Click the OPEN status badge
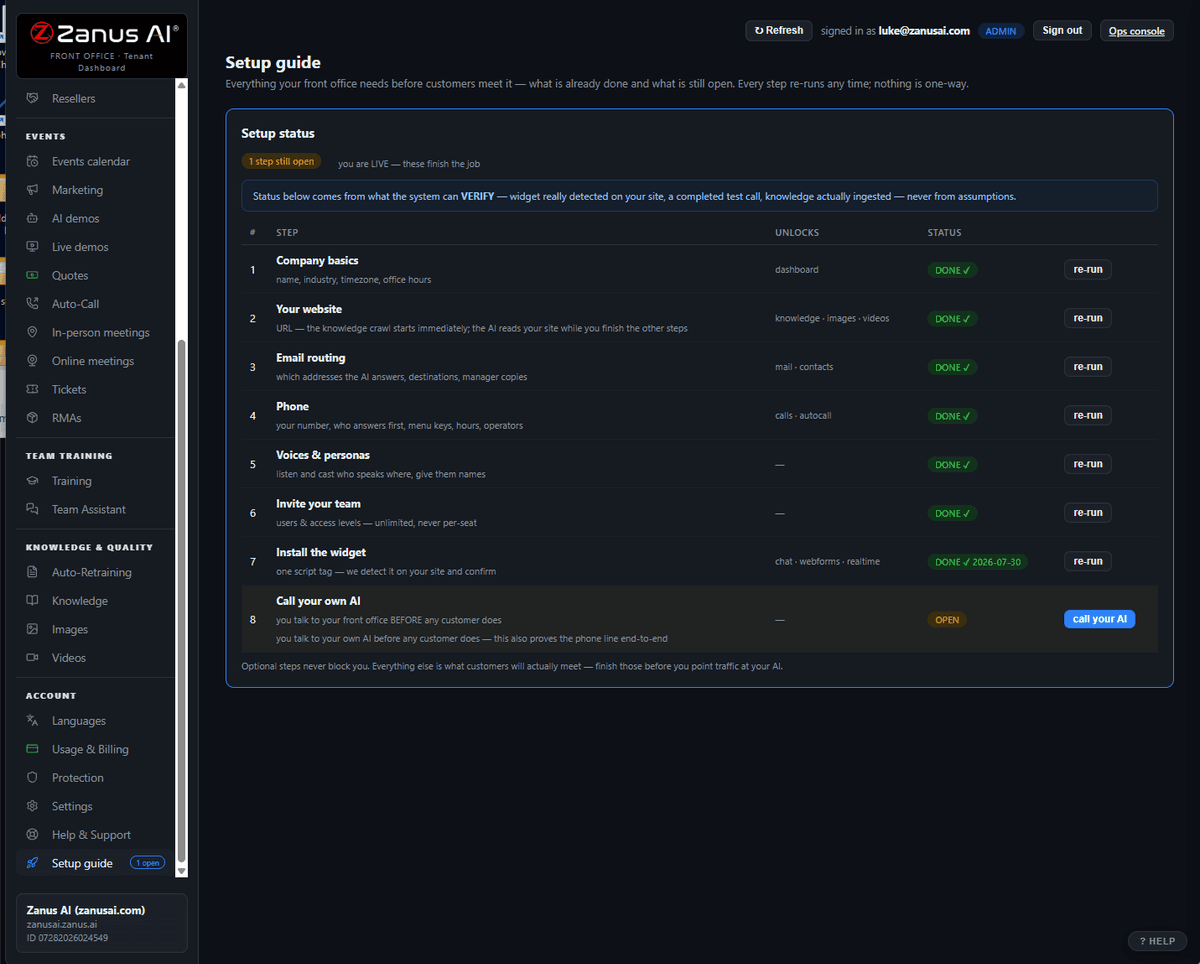The height and width of the screenshot is (964, 1200). pos(947,620)
